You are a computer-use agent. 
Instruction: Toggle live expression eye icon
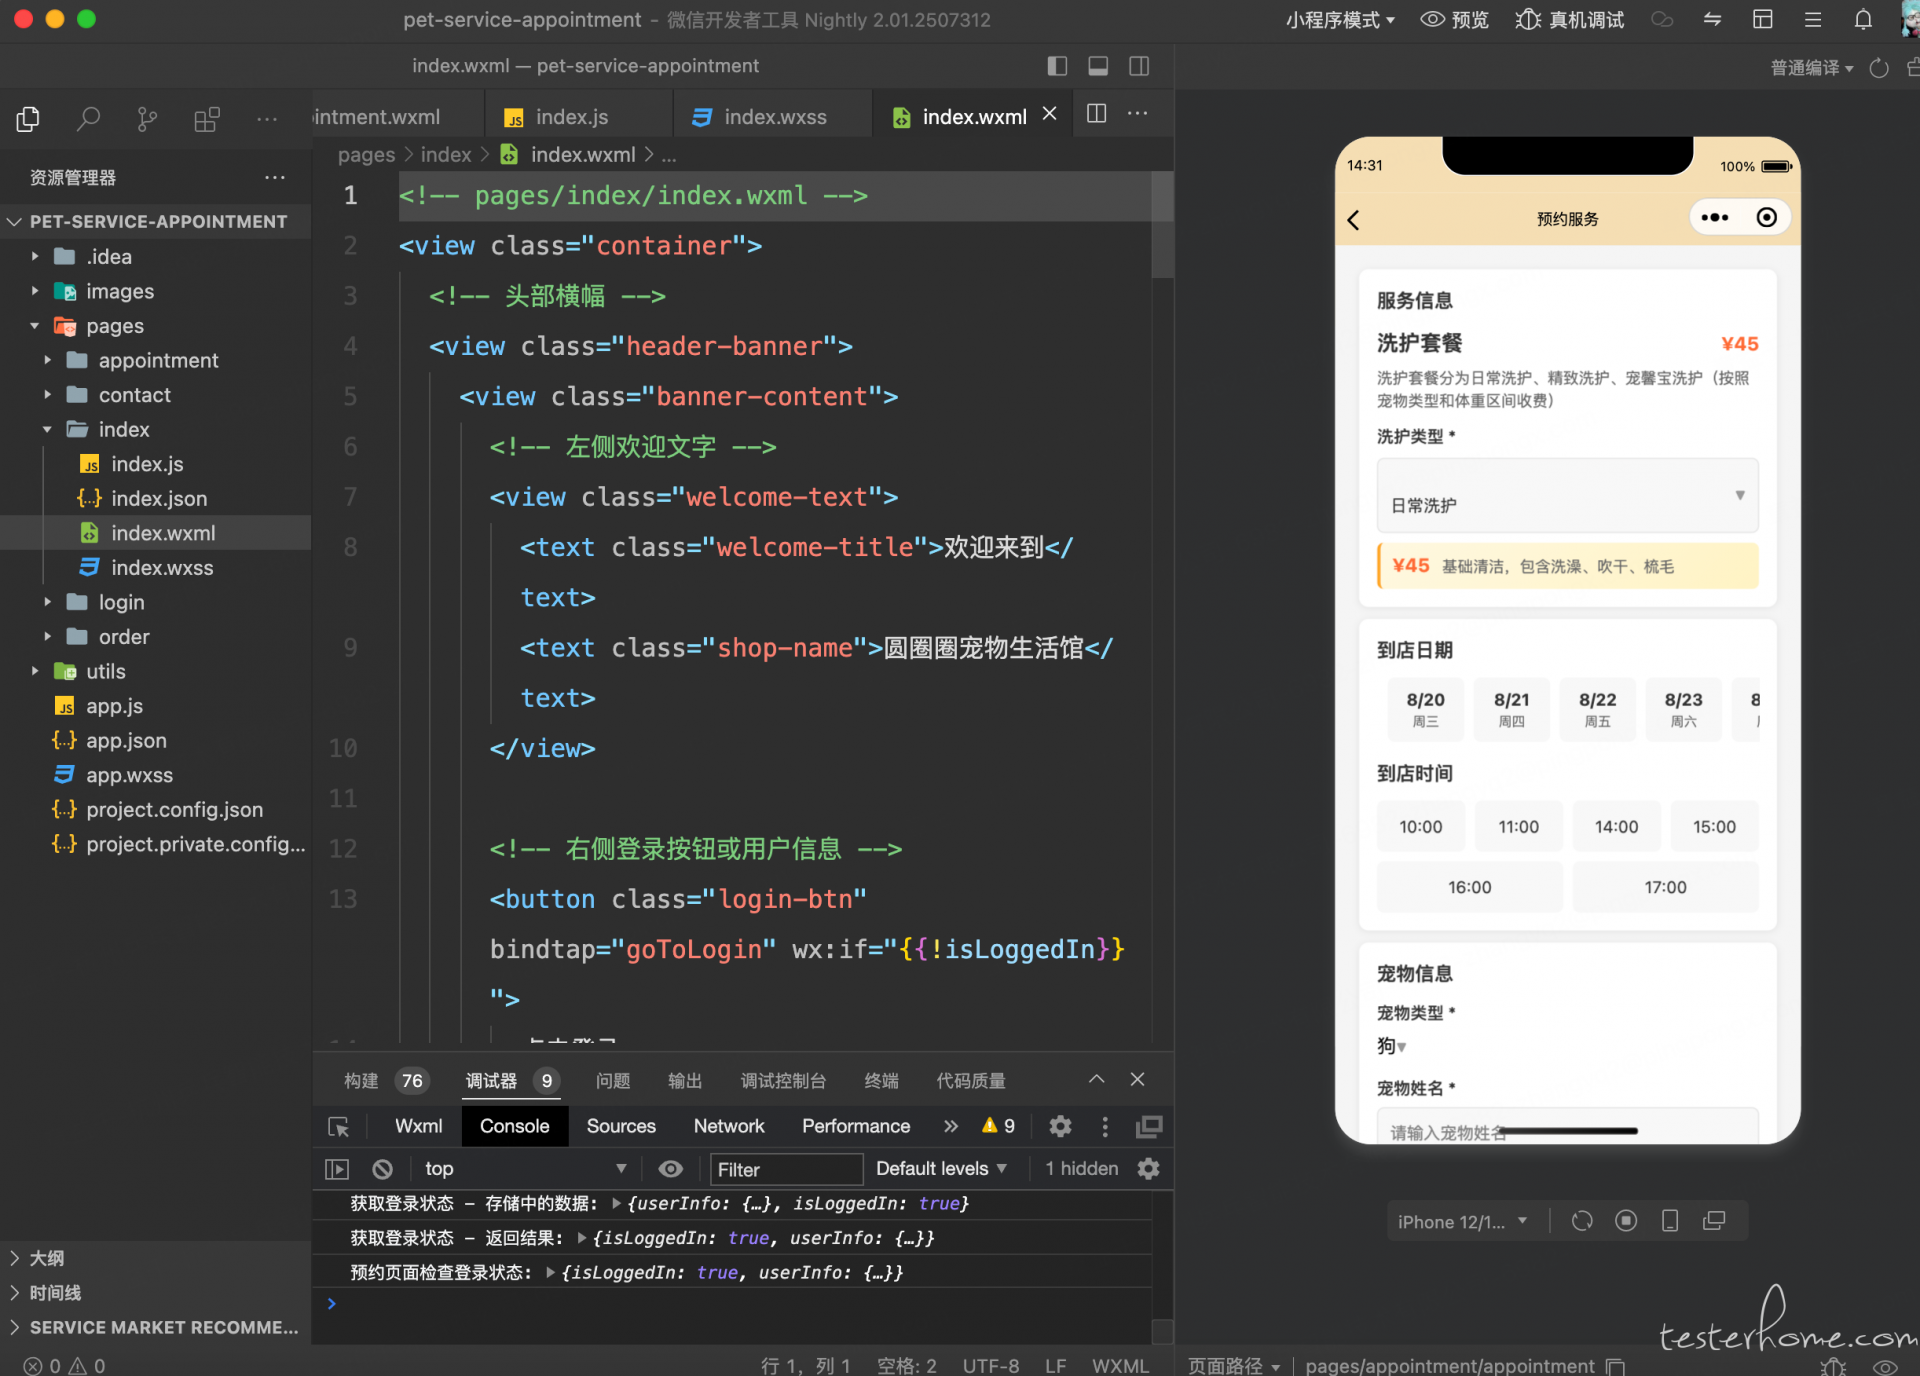[671, 1169]
